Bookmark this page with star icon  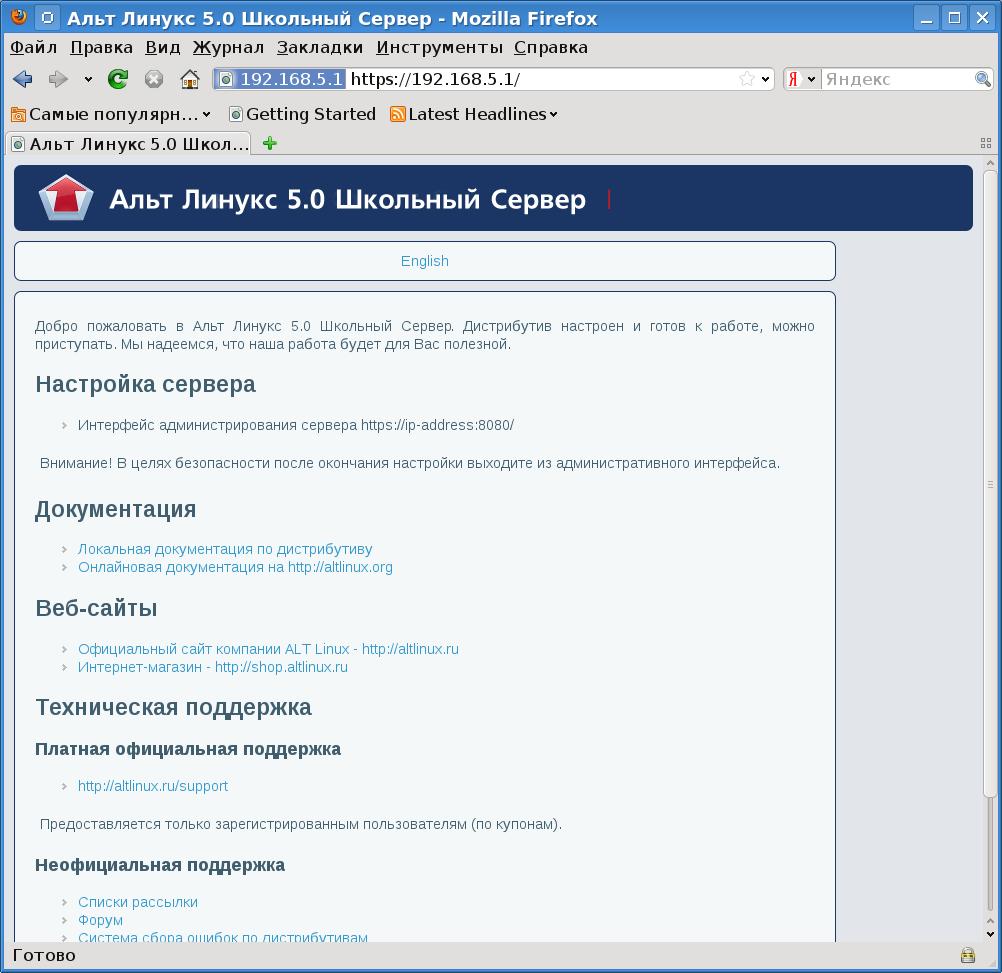[x=747, y=79]
